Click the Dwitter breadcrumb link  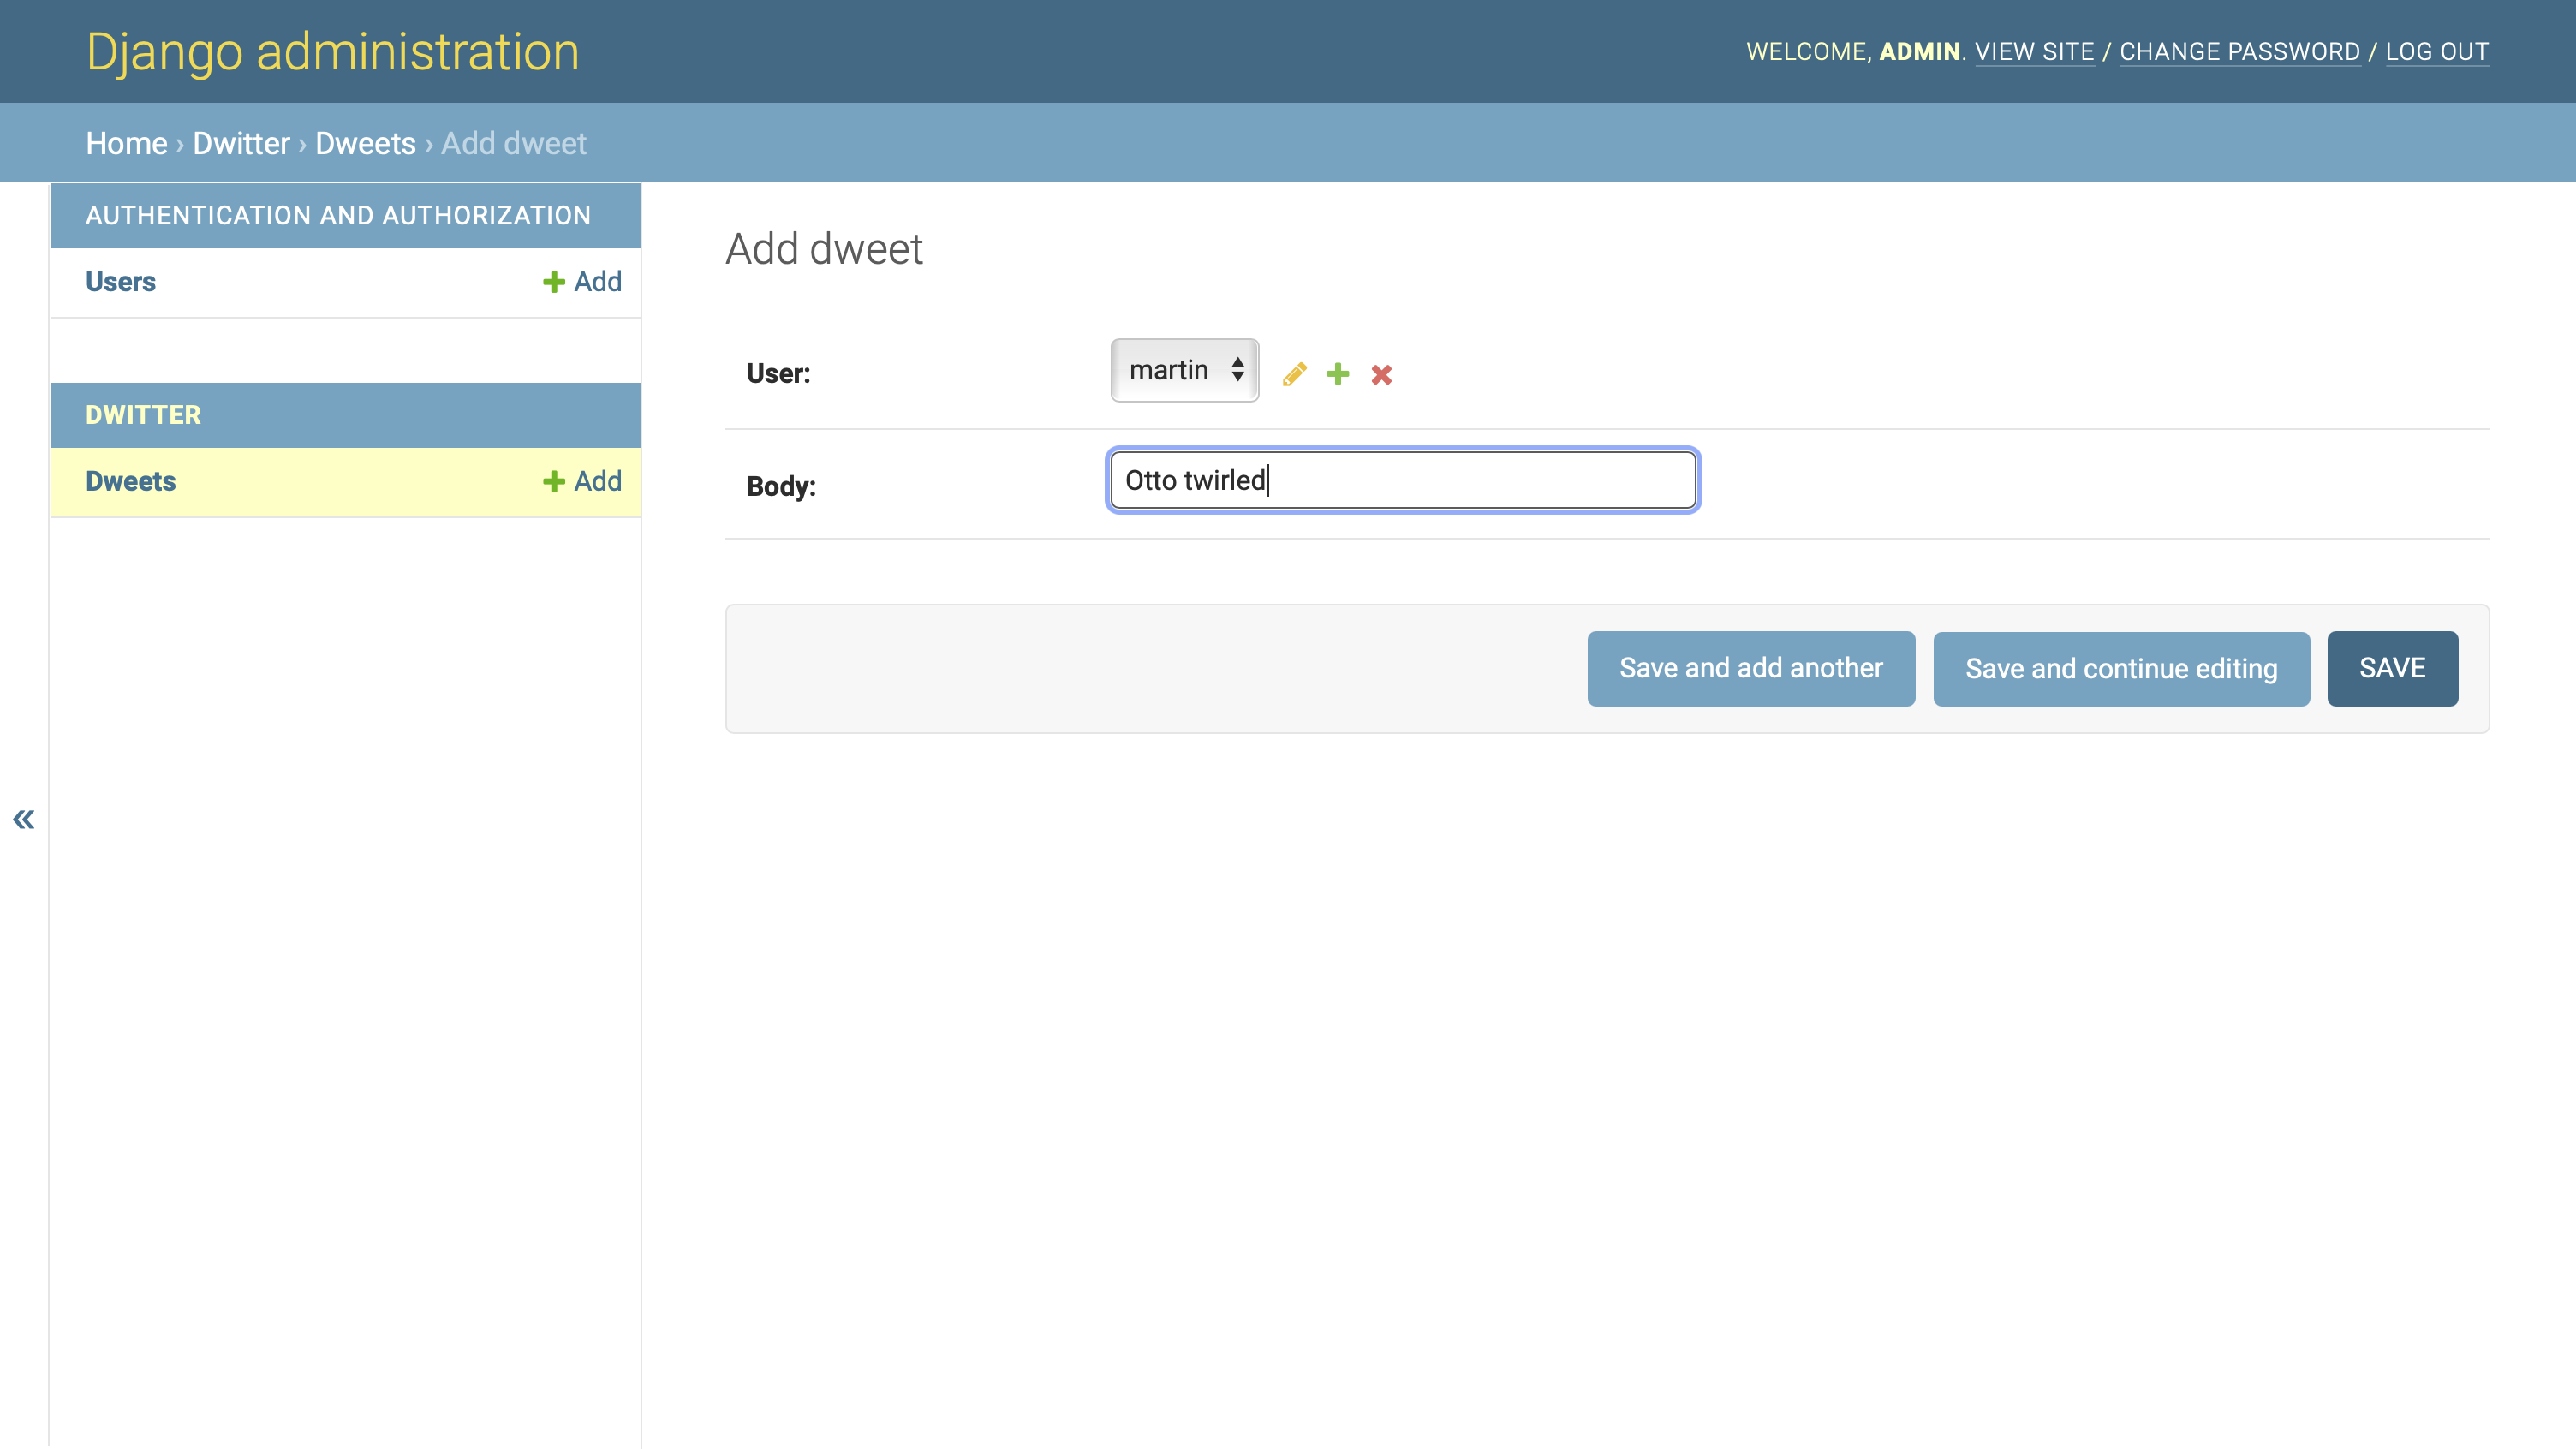click(241, 143)
